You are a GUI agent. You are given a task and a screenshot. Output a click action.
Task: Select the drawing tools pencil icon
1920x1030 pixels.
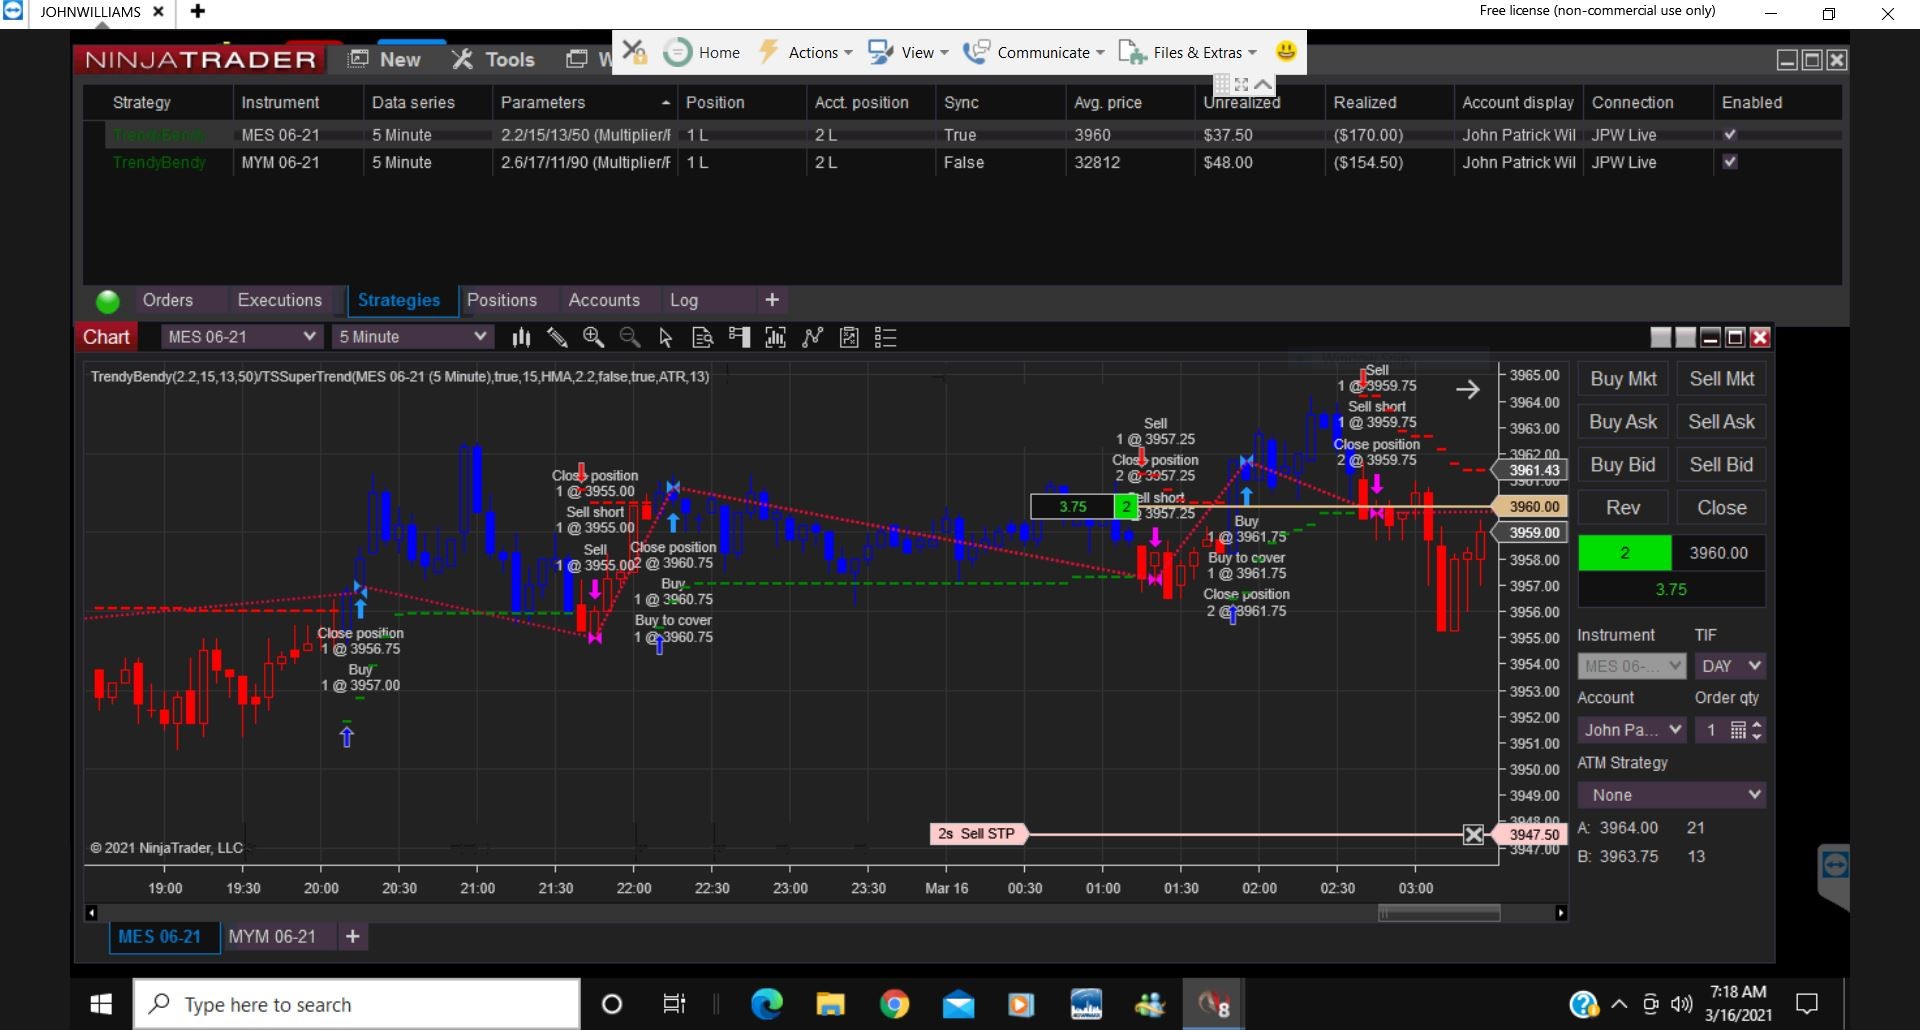coord(557,338)
